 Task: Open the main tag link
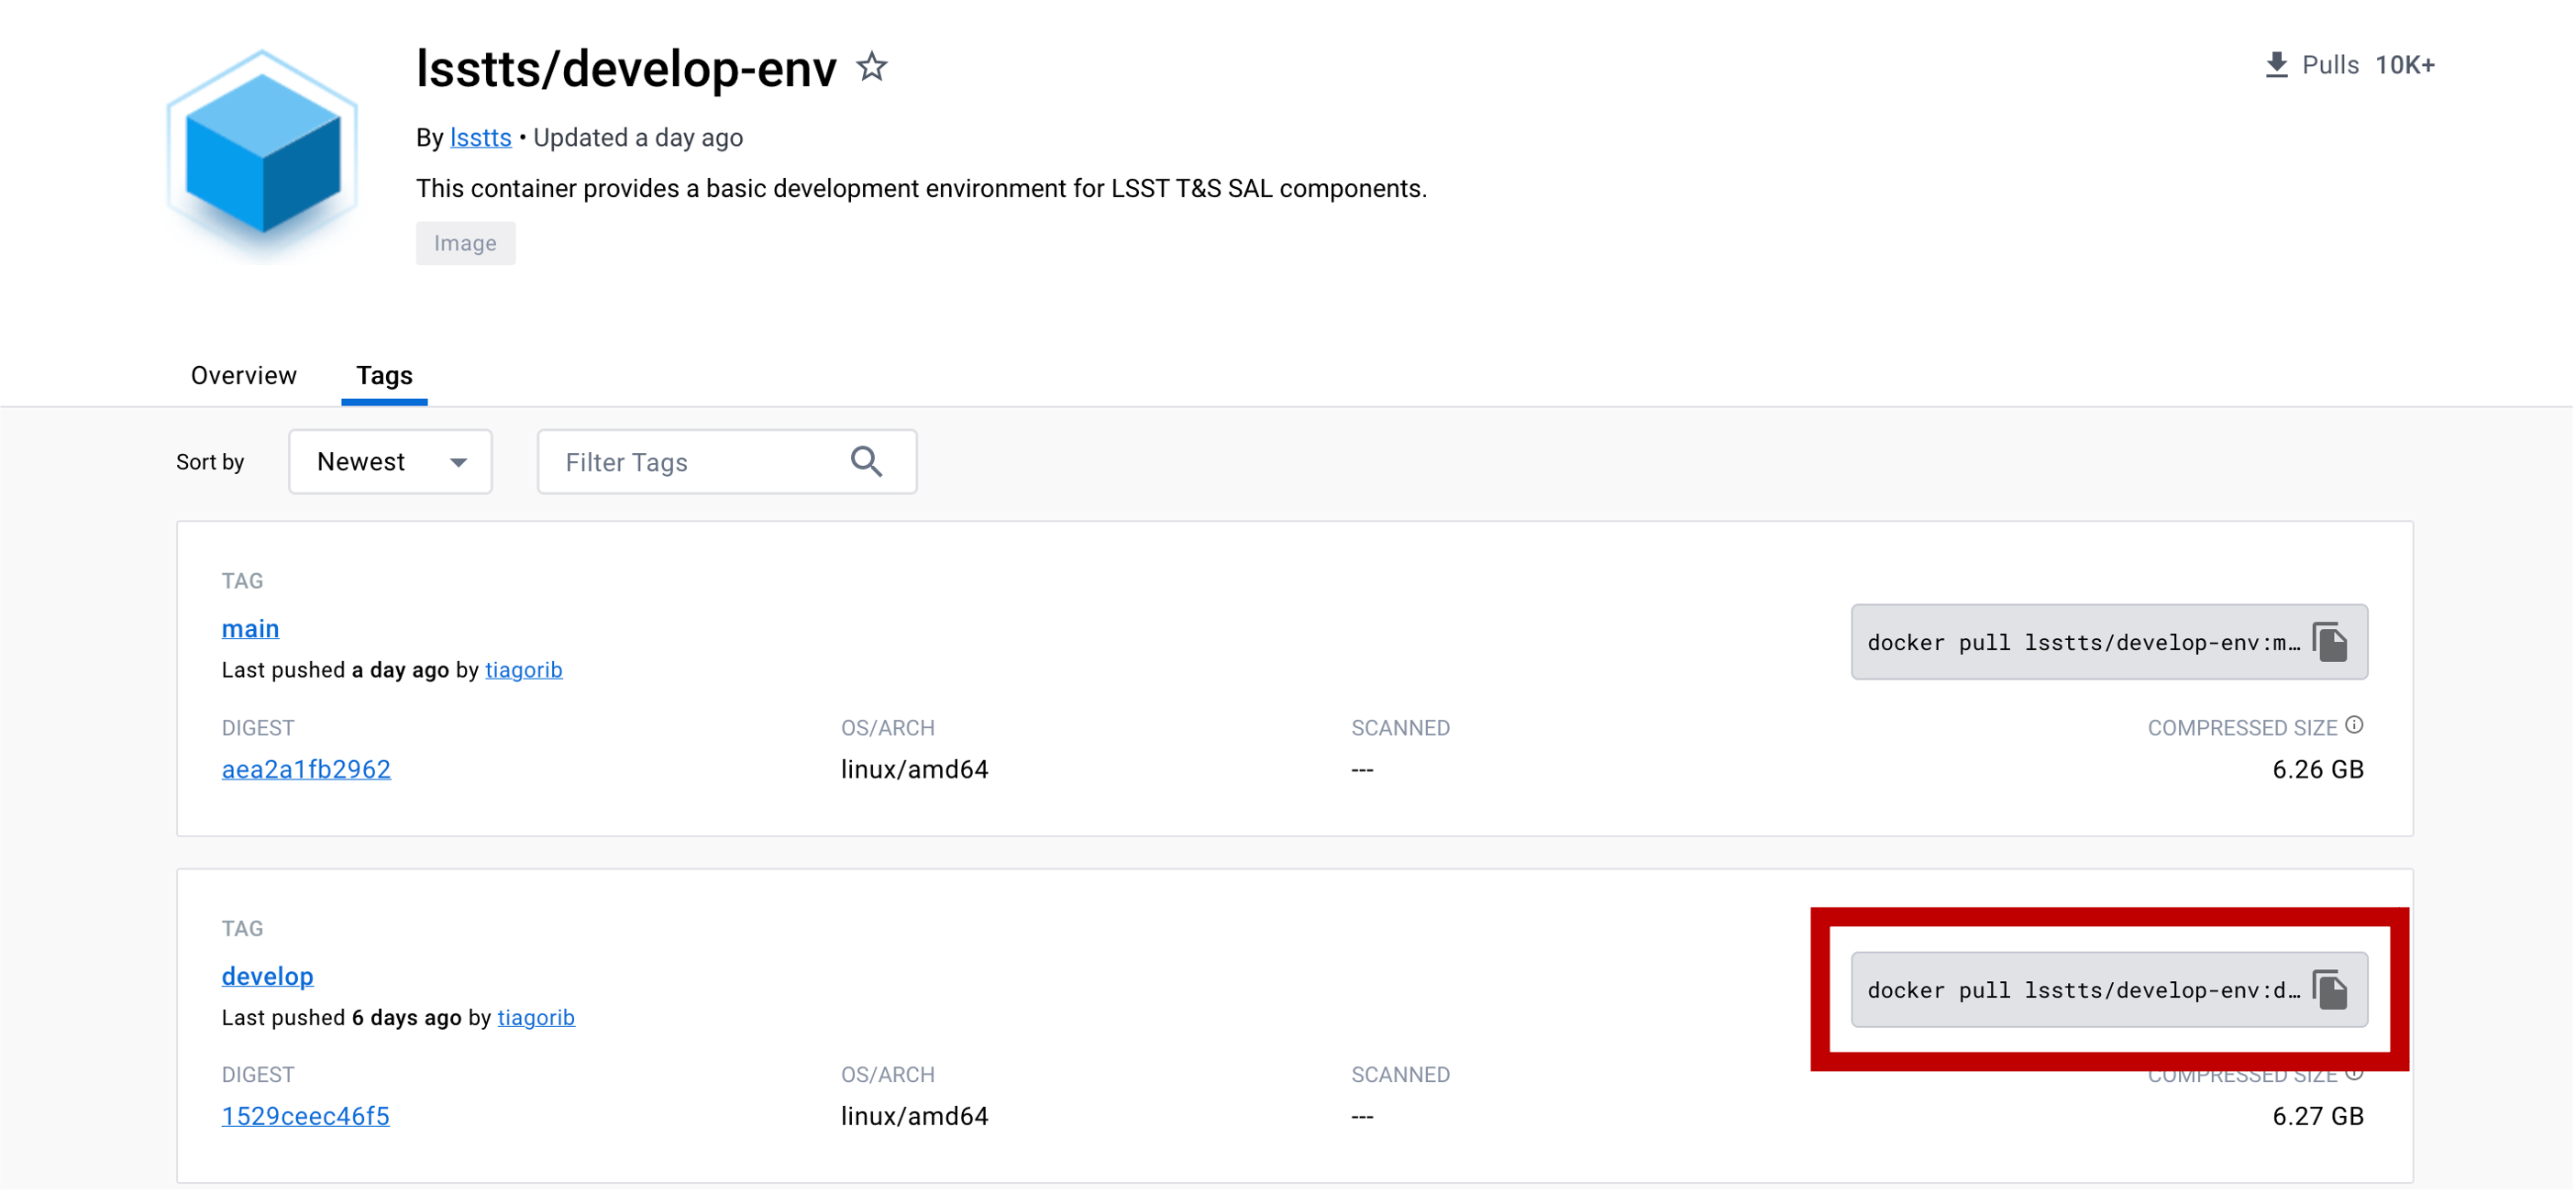250,628
